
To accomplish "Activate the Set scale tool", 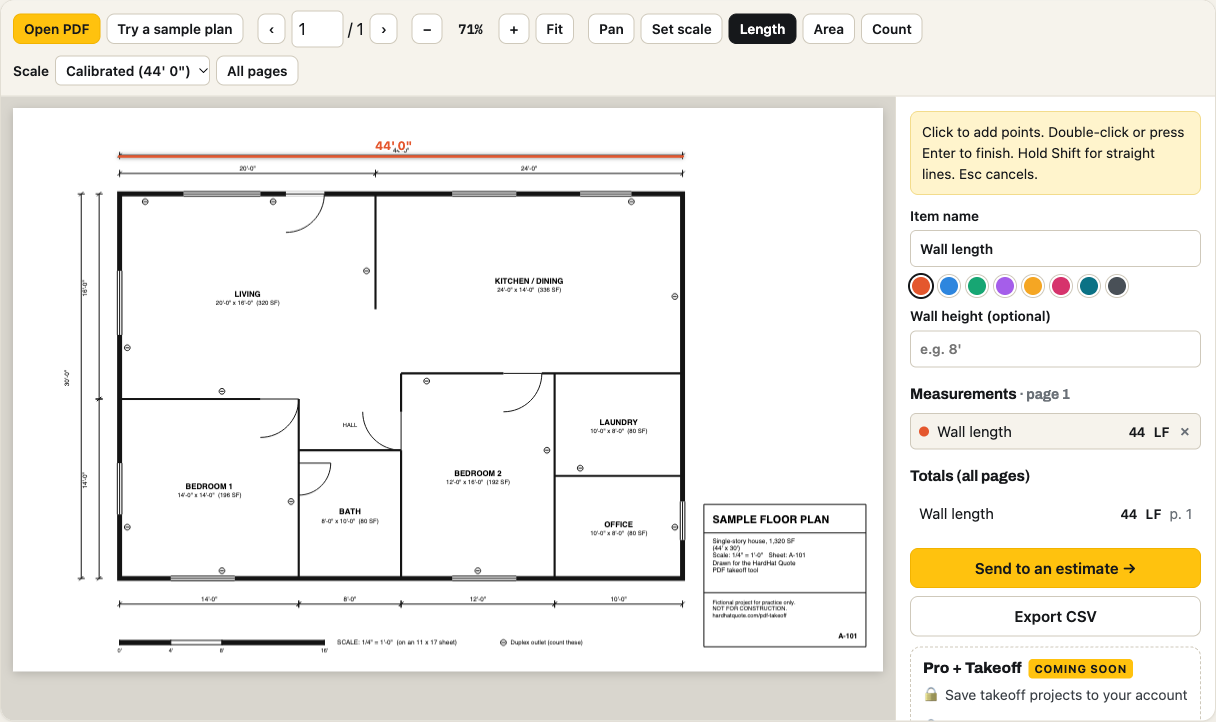I will pos(682,29).
